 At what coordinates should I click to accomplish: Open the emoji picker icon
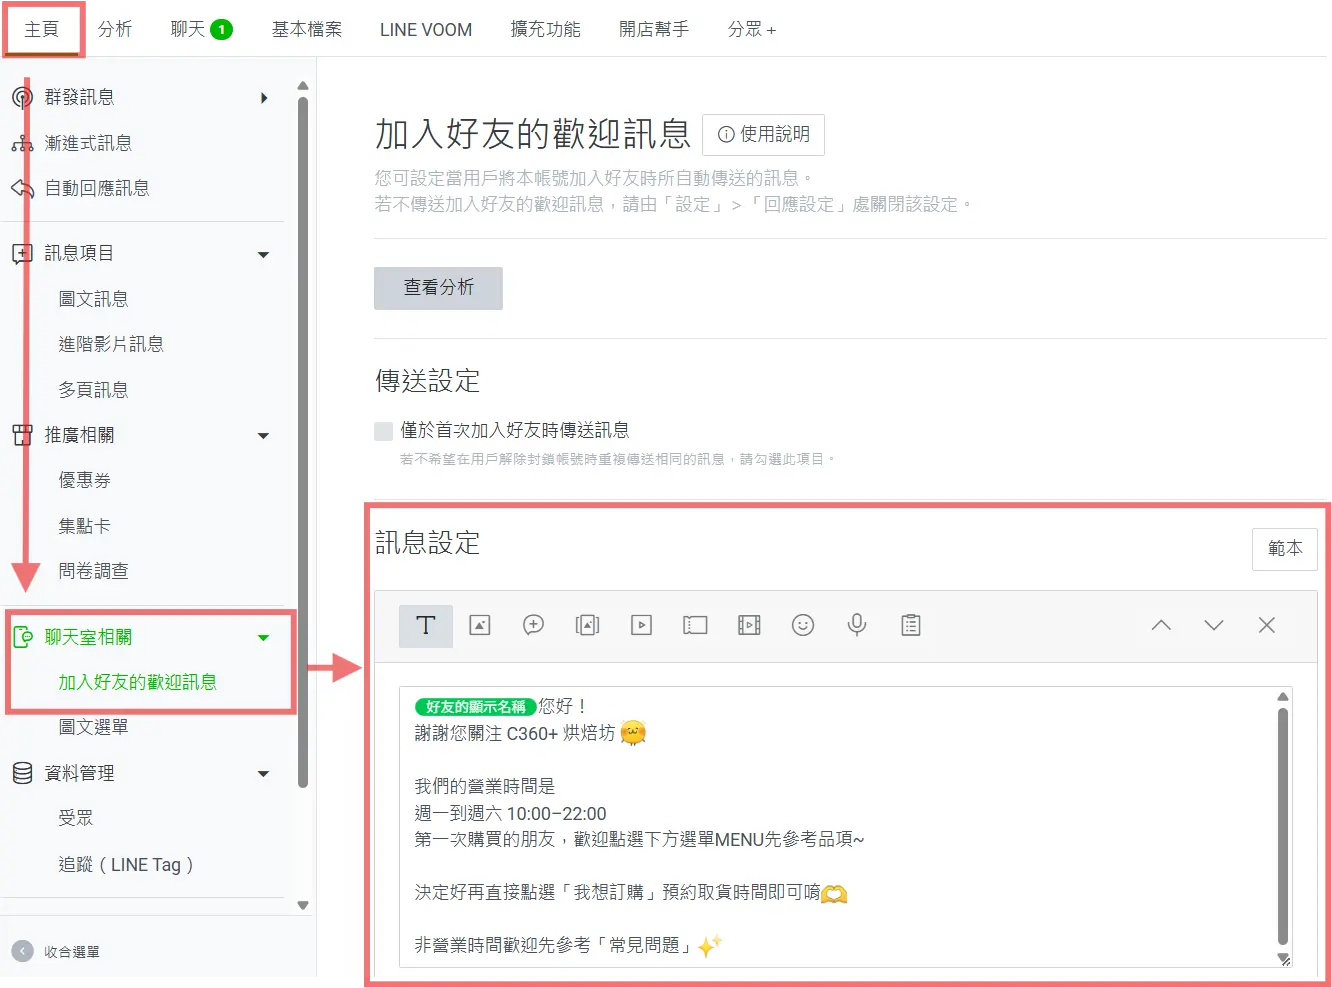pos(803,626)
